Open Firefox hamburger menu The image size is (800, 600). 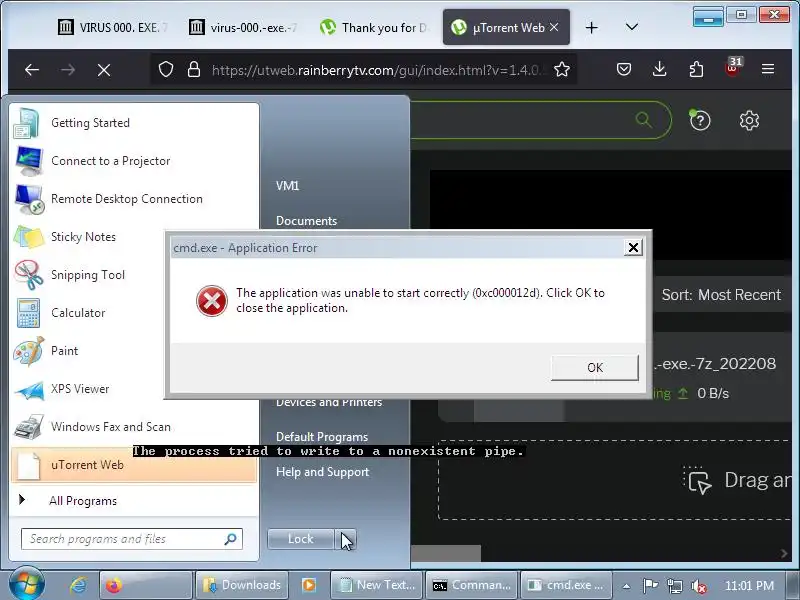click(x=768, y=69)
